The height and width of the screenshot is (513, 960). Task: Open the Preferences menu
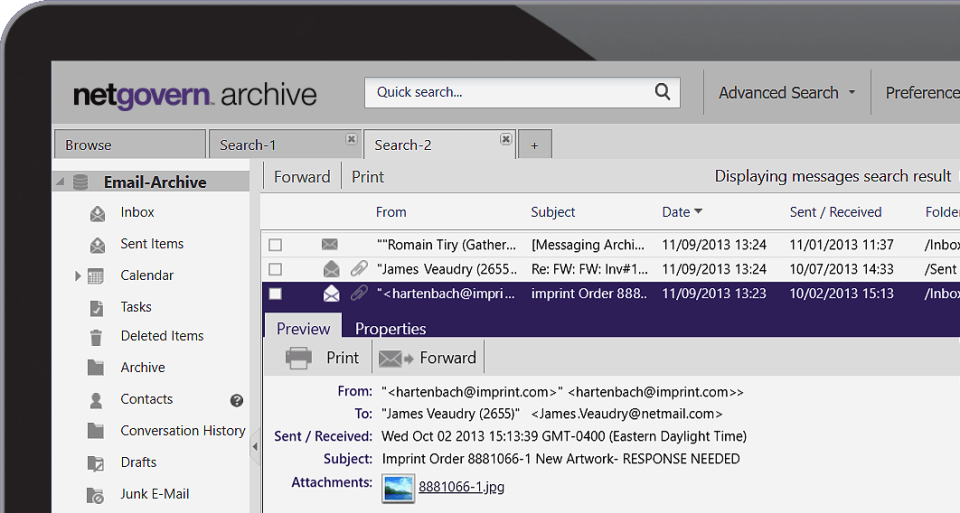click(923, 92)
